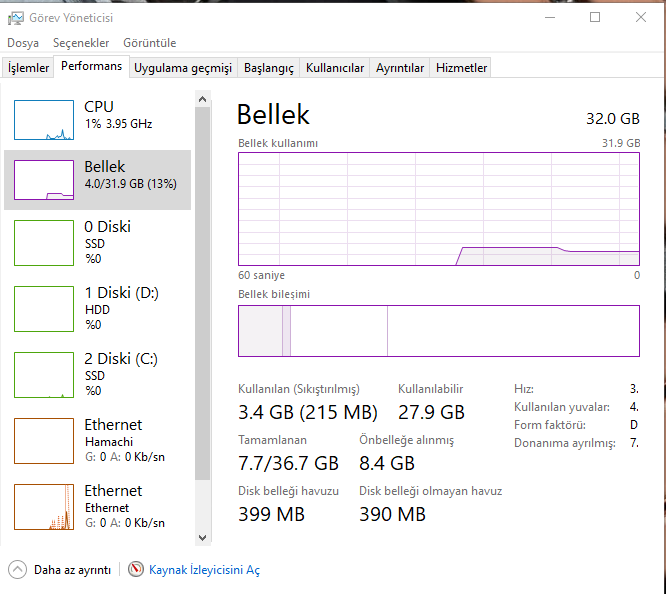Image resolution: width=666 pixels, height=594 pixels.
Task: Click the sidebar scrollbar down arrow
Action: pos(203,537)
